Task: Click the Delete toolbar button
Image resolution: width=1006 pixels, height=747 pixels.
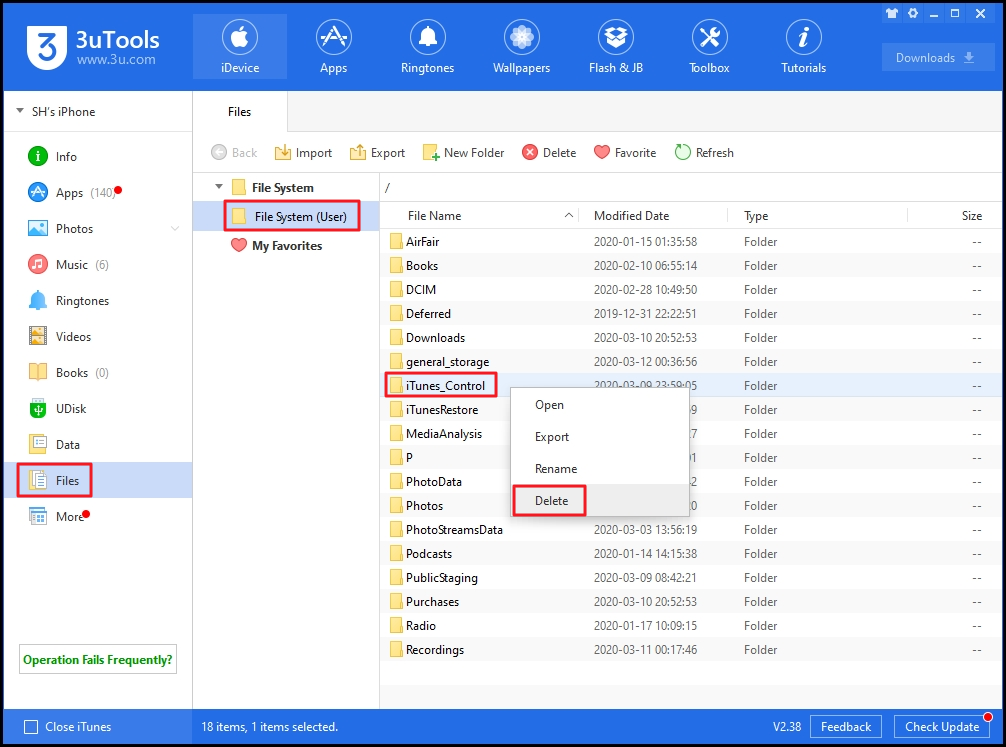Action: (549, 153)
